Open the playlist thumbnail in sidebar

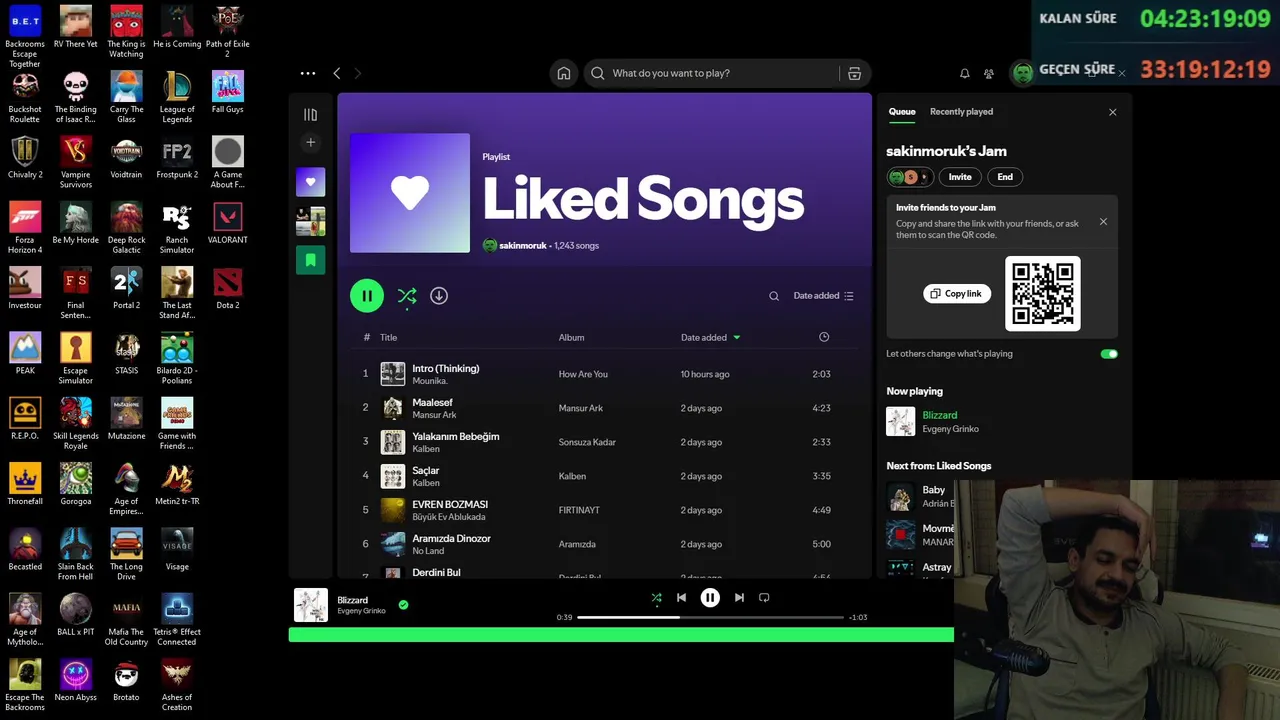(310, 221)
